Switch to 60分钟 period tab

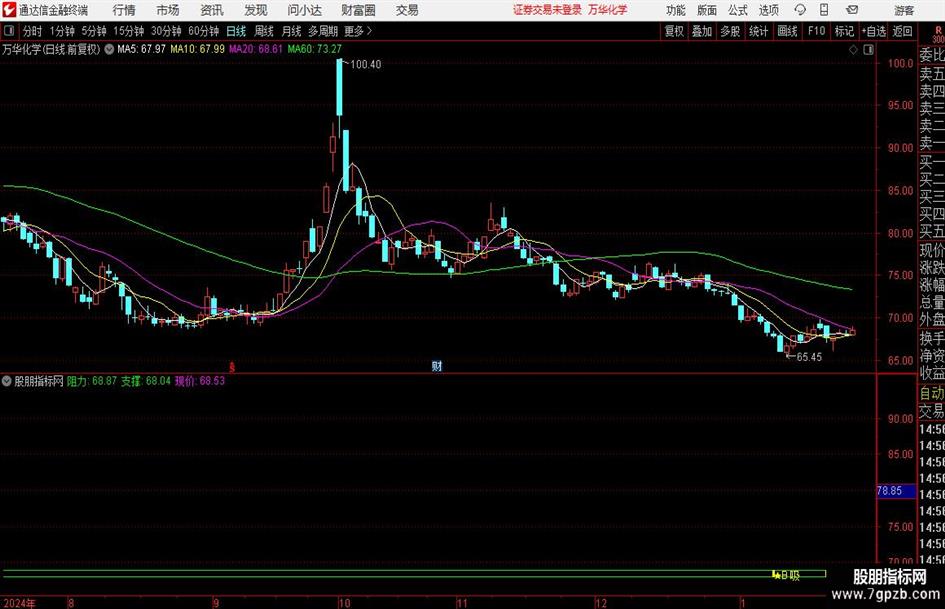pyautogui.click(x=204, y=31)
